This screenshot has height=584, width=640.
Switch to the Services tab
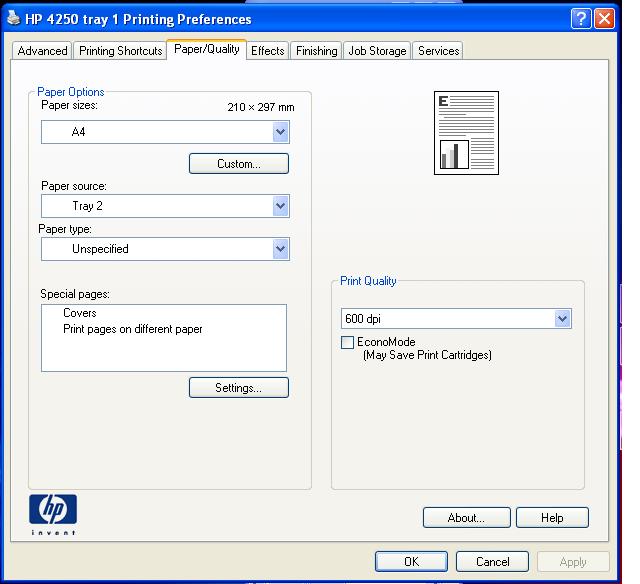[438, 51]
